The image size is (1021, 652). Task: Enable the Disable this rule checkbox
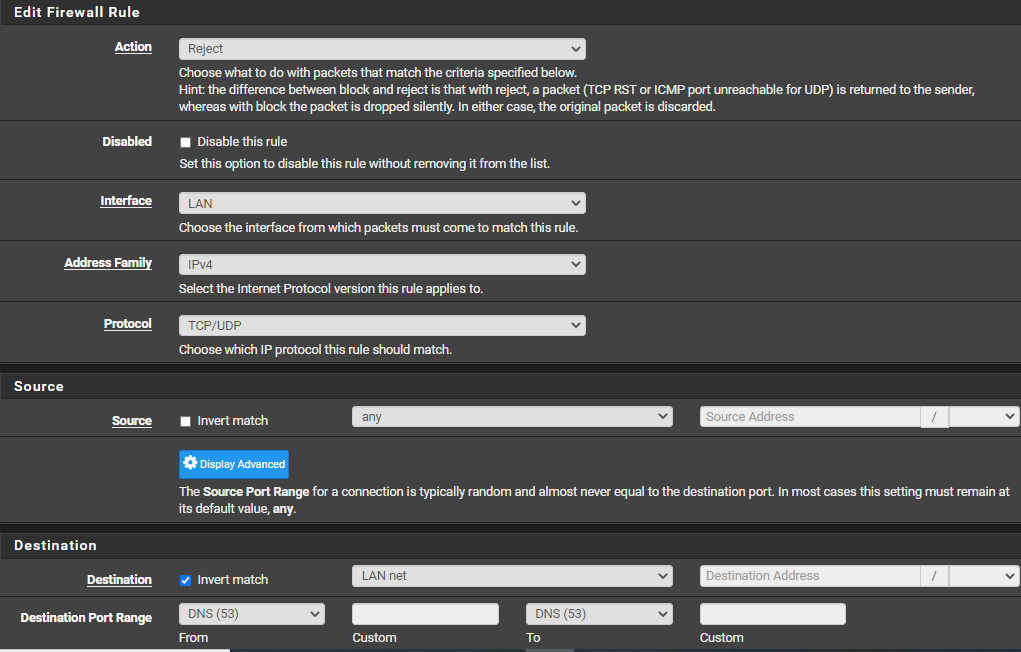[x=186, y=142]
